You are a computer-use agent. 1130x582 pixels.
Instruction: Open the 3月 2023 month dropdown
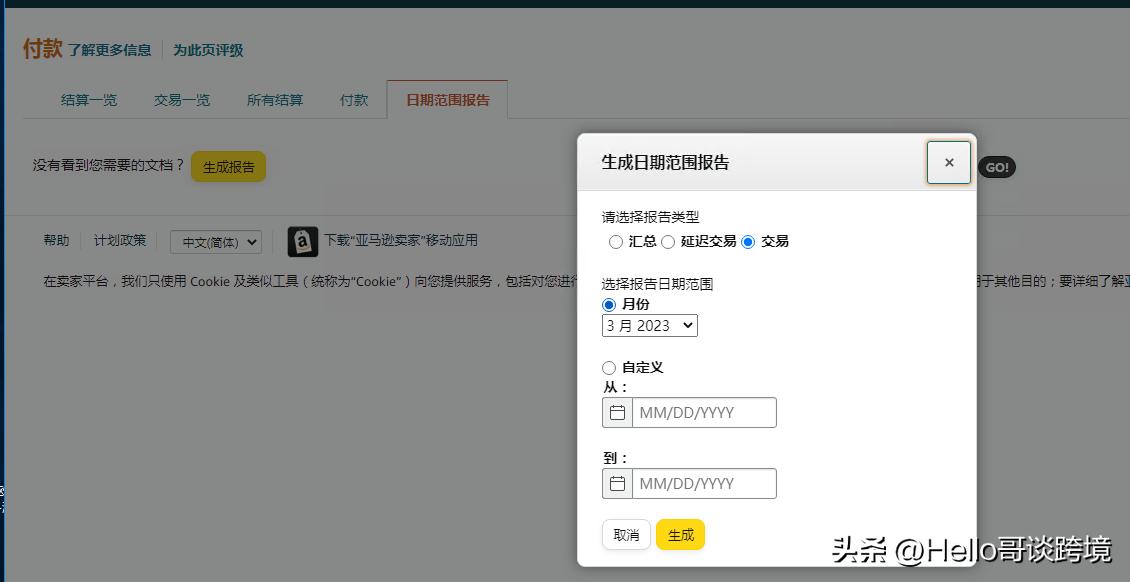(649, 325)
